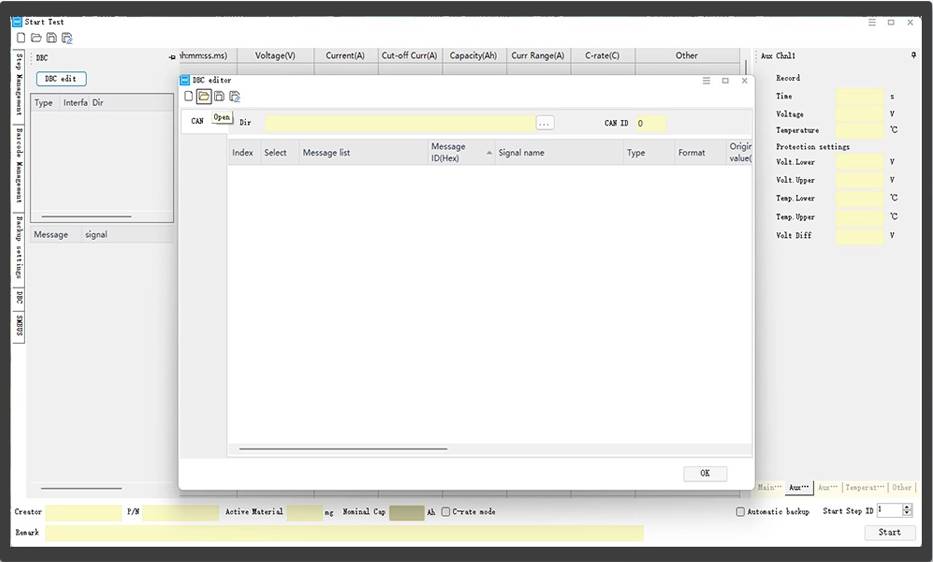This screenshot has width=933, height=562.
Task: Open the Barcode Management side tab
Action: (x=19, y=166)
